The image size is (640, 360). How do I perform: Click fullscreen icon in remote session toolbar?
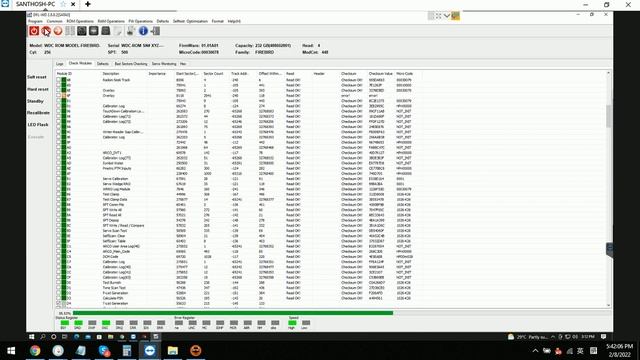click(438, 16)
